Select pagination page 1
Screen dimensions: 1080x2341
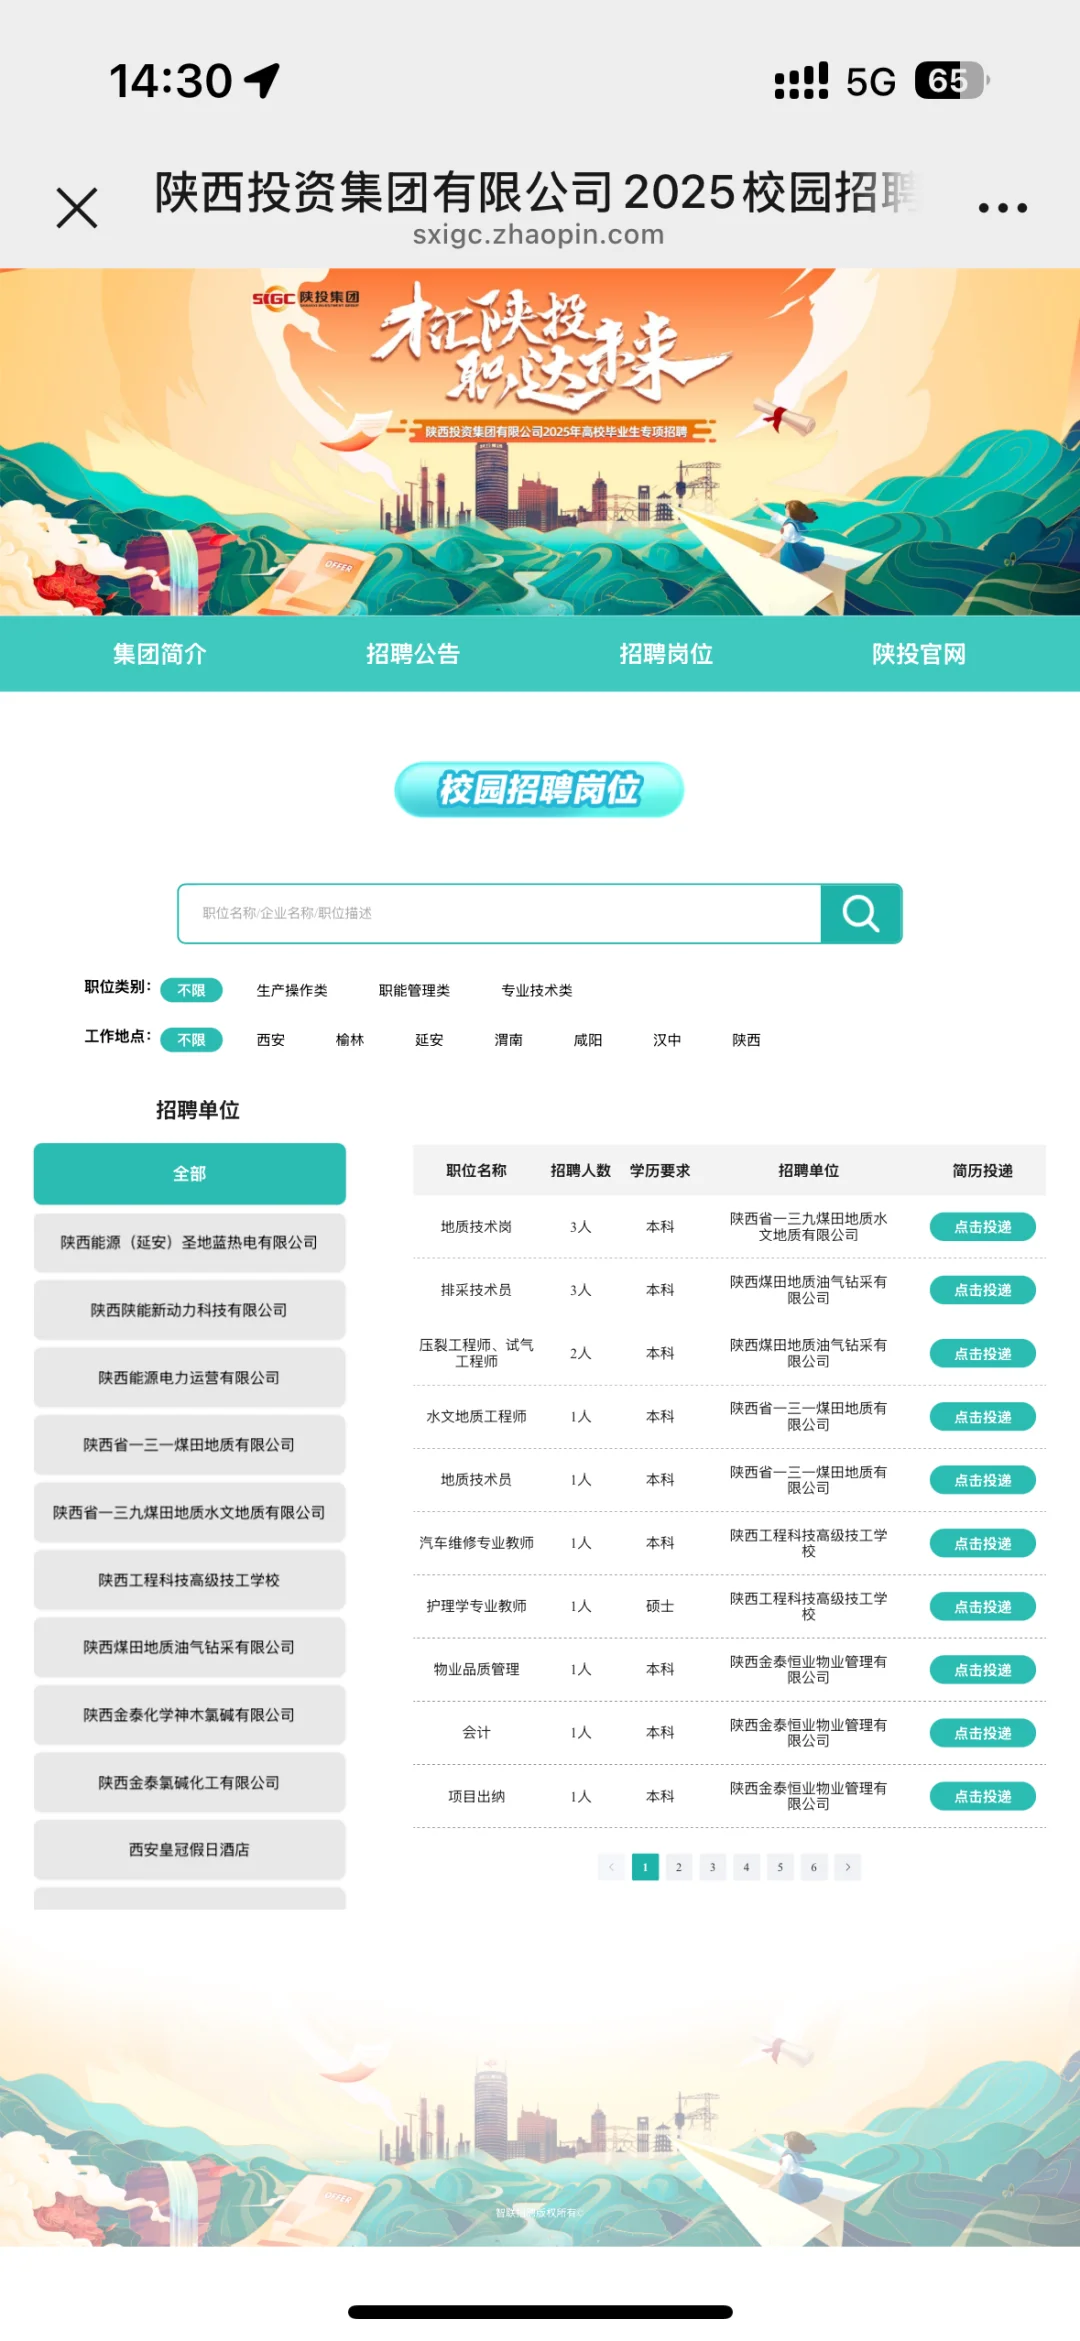[645, 1867]
